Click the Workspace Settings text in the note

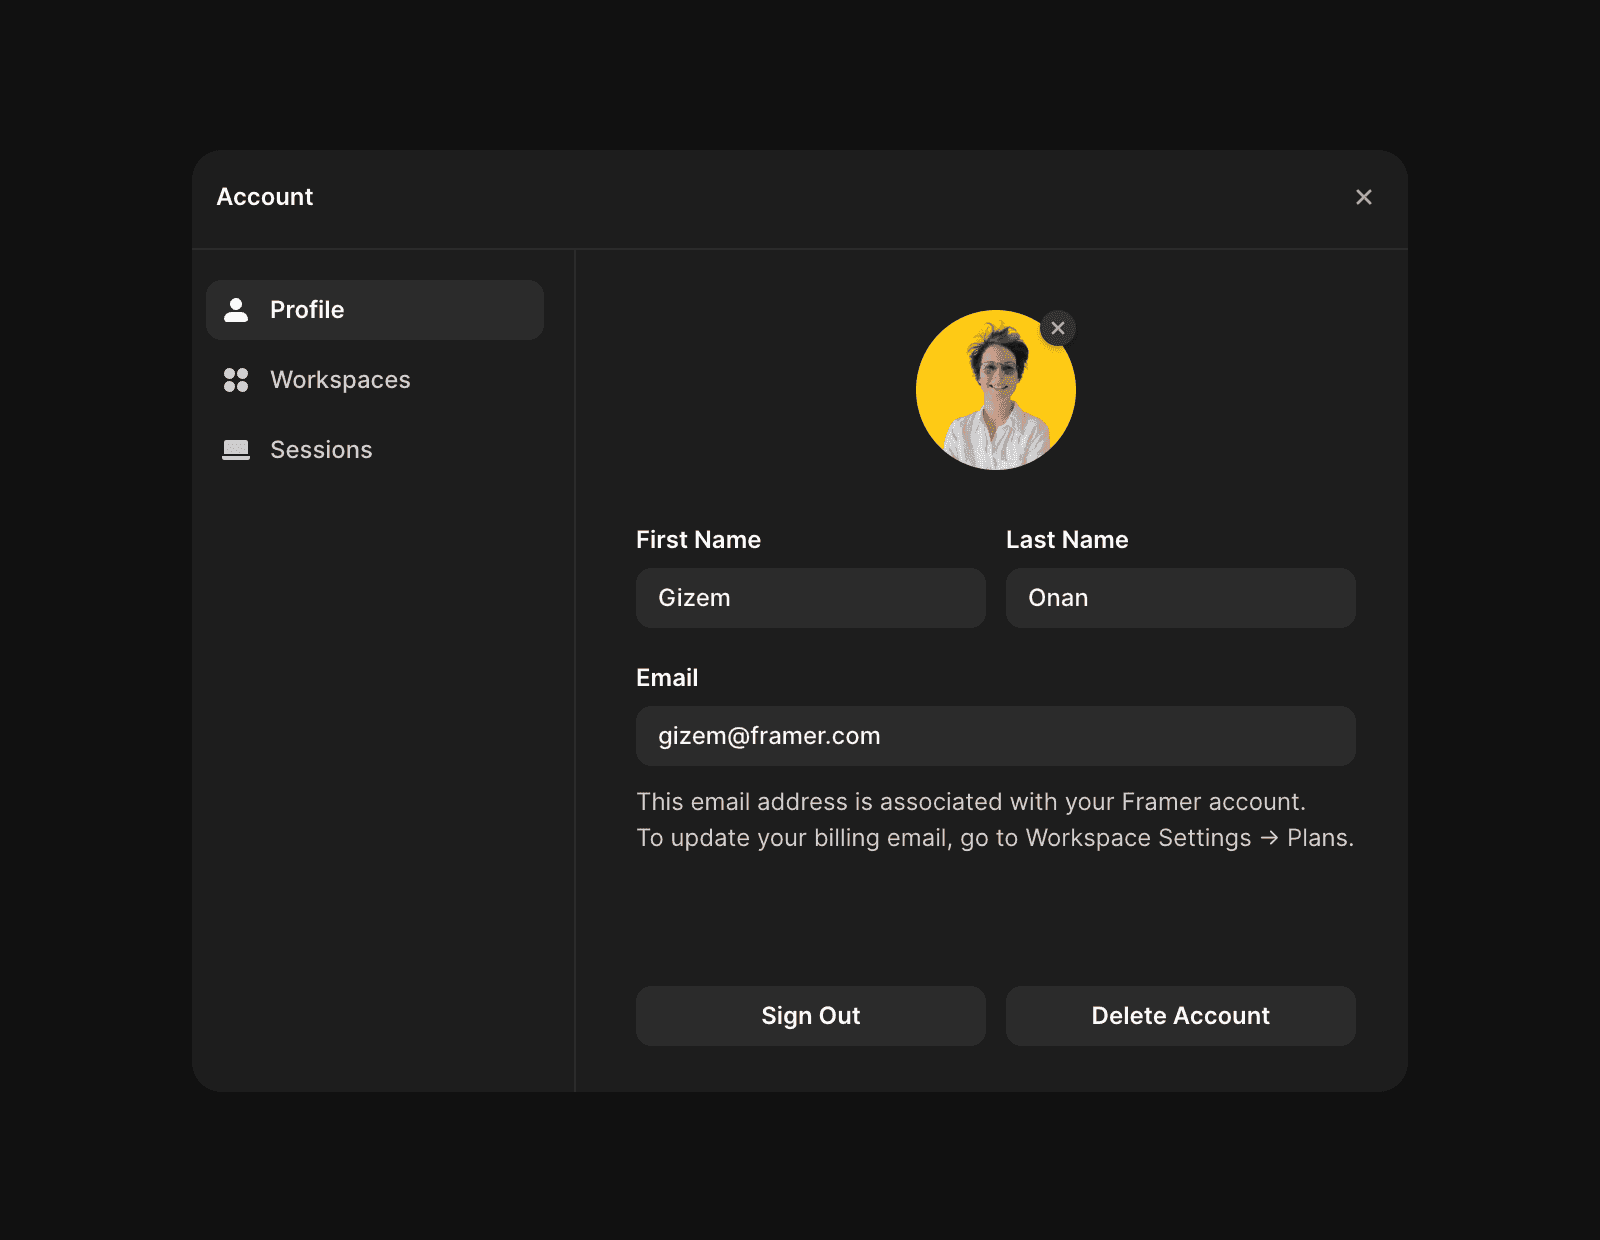(x=1138, y=838)
